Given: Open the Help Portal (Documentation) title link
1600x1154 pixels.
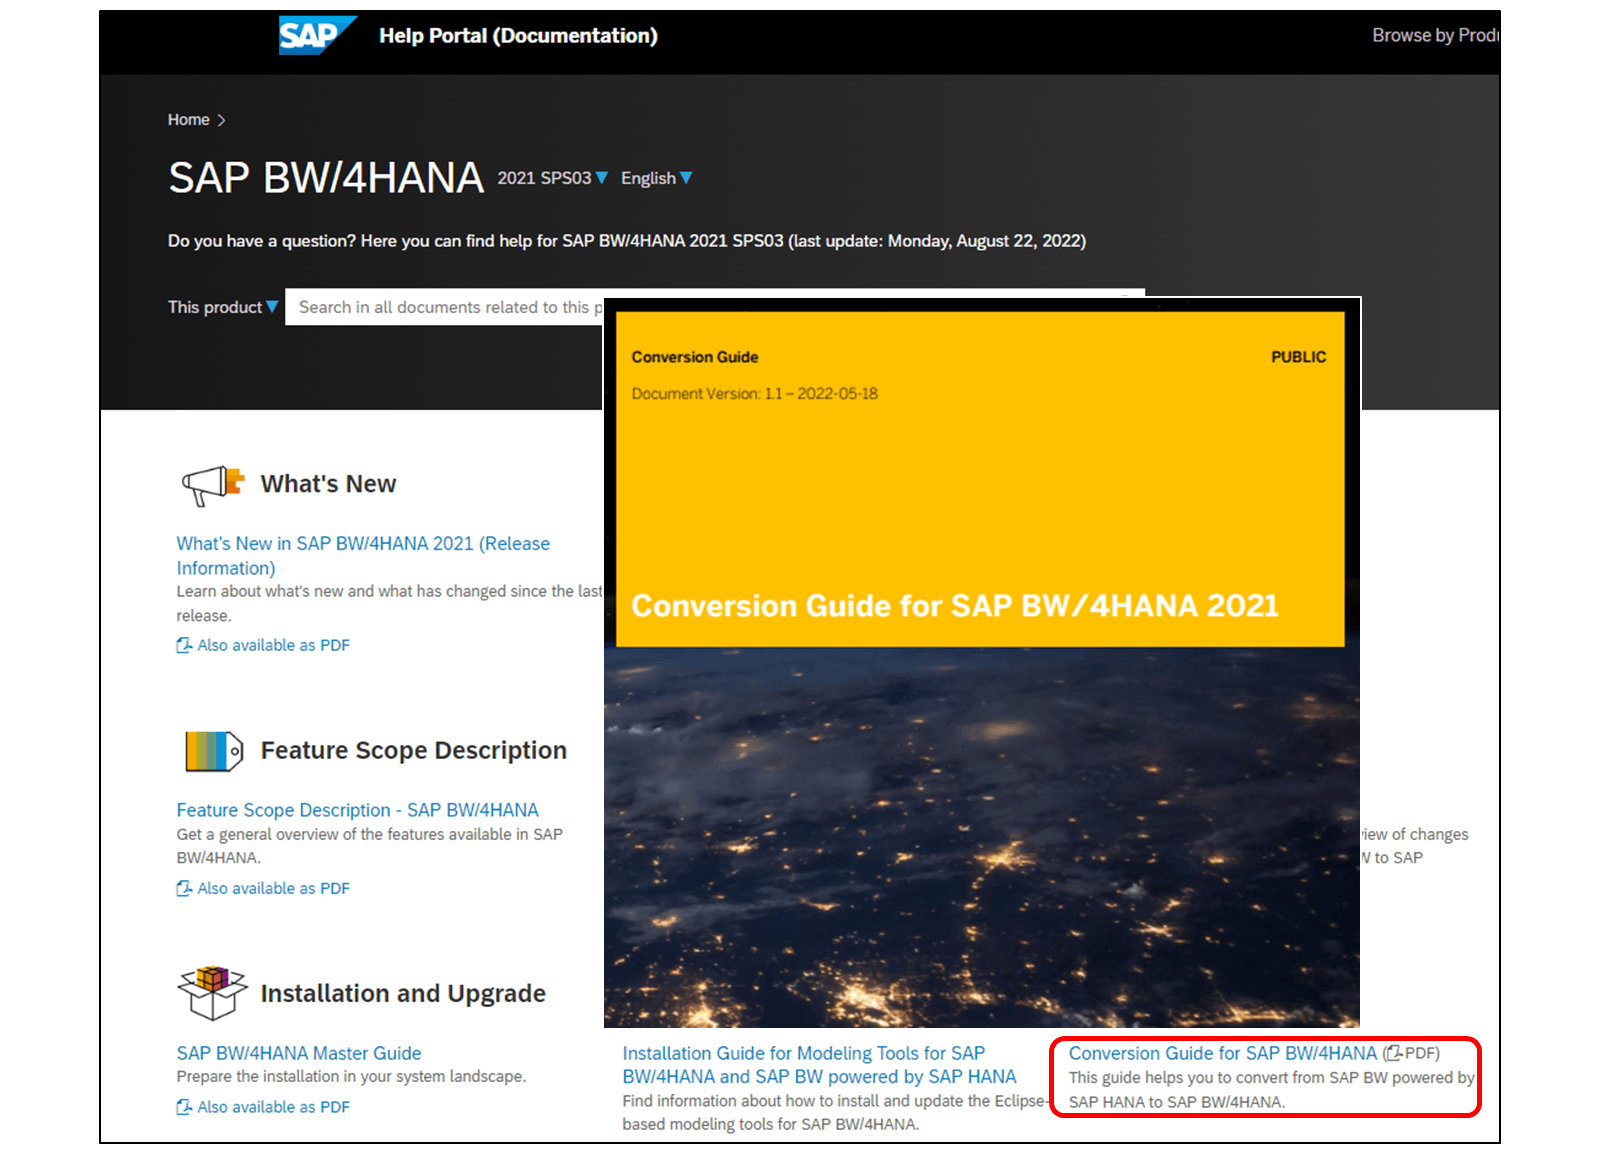Looking at the screenshot, I should click(x=518, y=36).
